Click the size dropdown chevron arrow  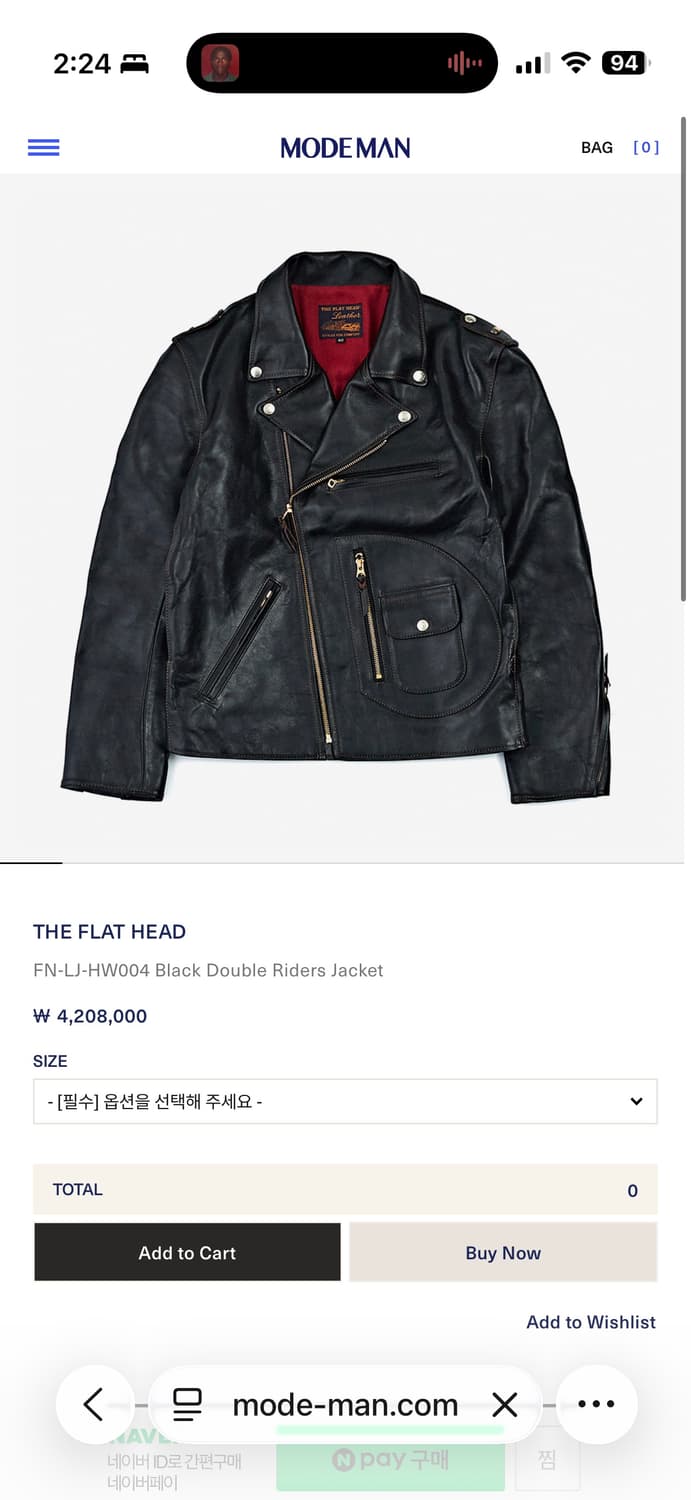(x=636, y=1102)
